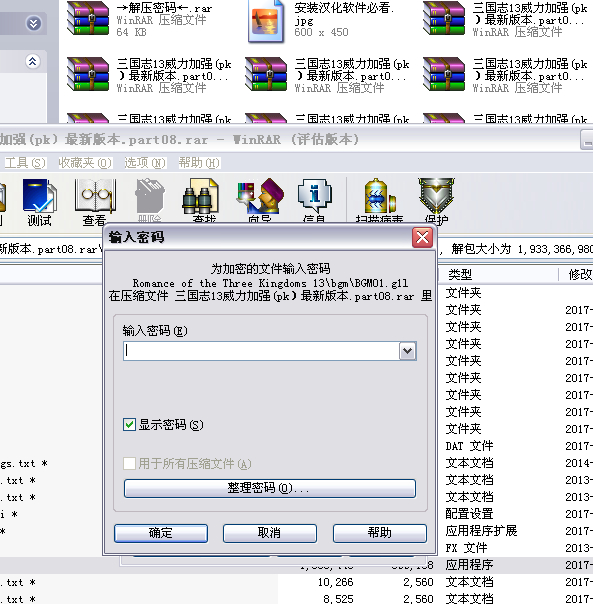Collapse the upper sidebar panel chevron
The height and width of the screenshot is (604, 593).
(34, 24)
